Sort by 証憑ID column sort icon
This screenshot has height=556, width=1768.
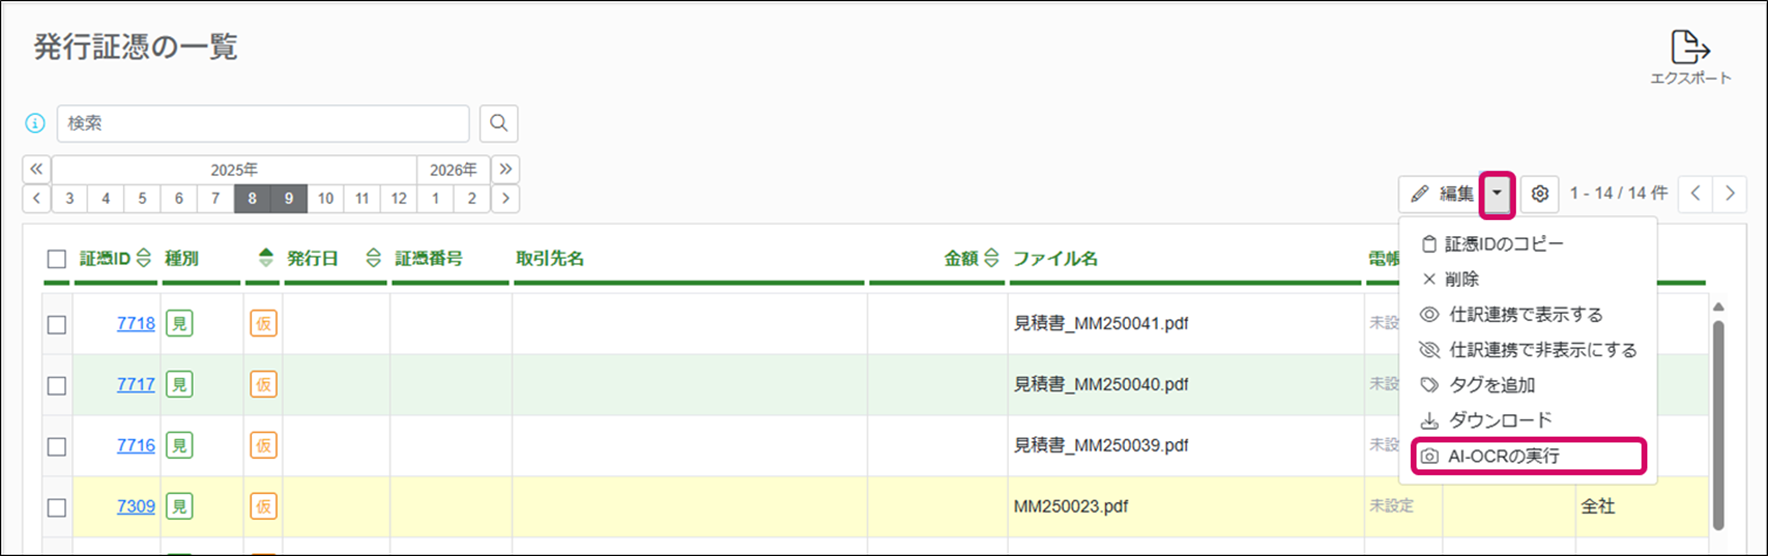point(144,258)
